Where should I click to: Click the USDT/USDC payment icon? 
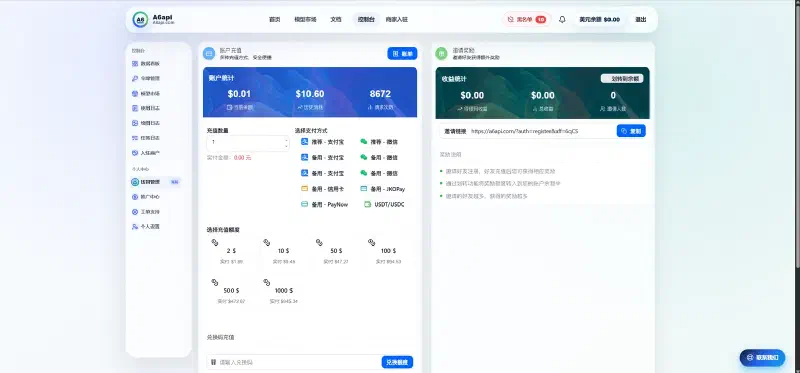pyautogui.click(x=367, y=204)
